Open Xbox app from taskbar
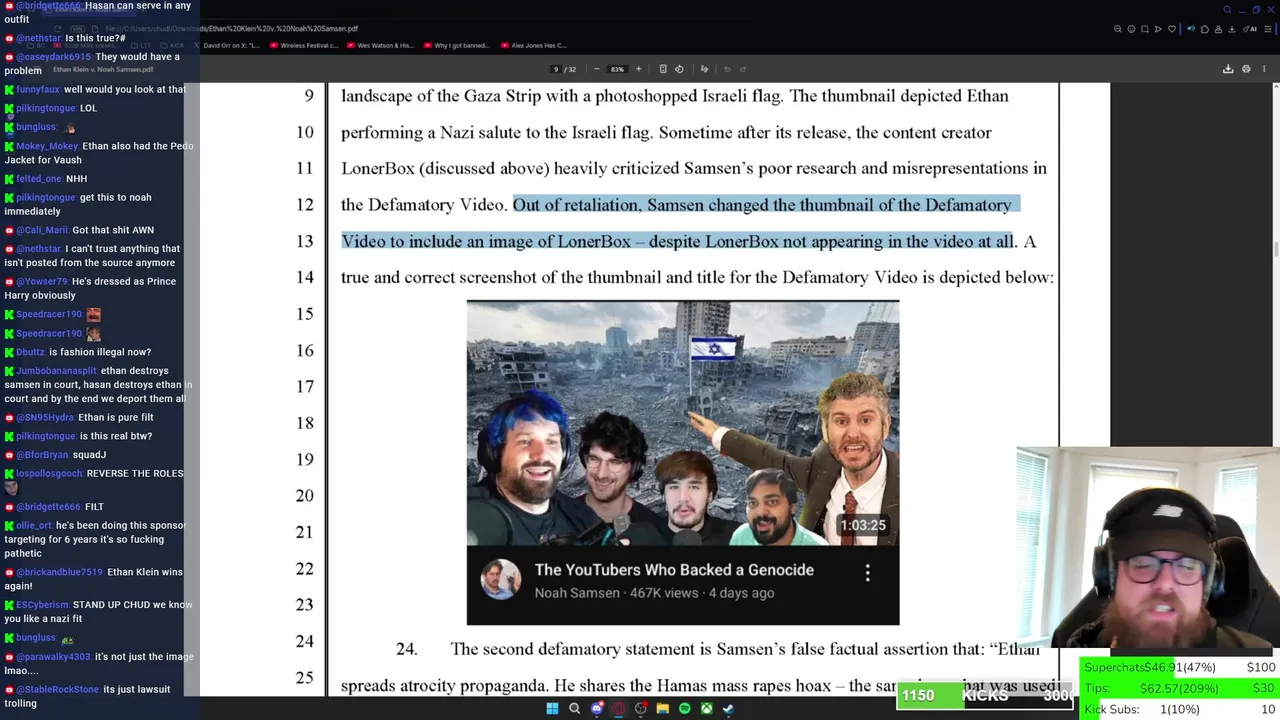The height and width of the screenshot is (720, 1280). tap(707, 709)
